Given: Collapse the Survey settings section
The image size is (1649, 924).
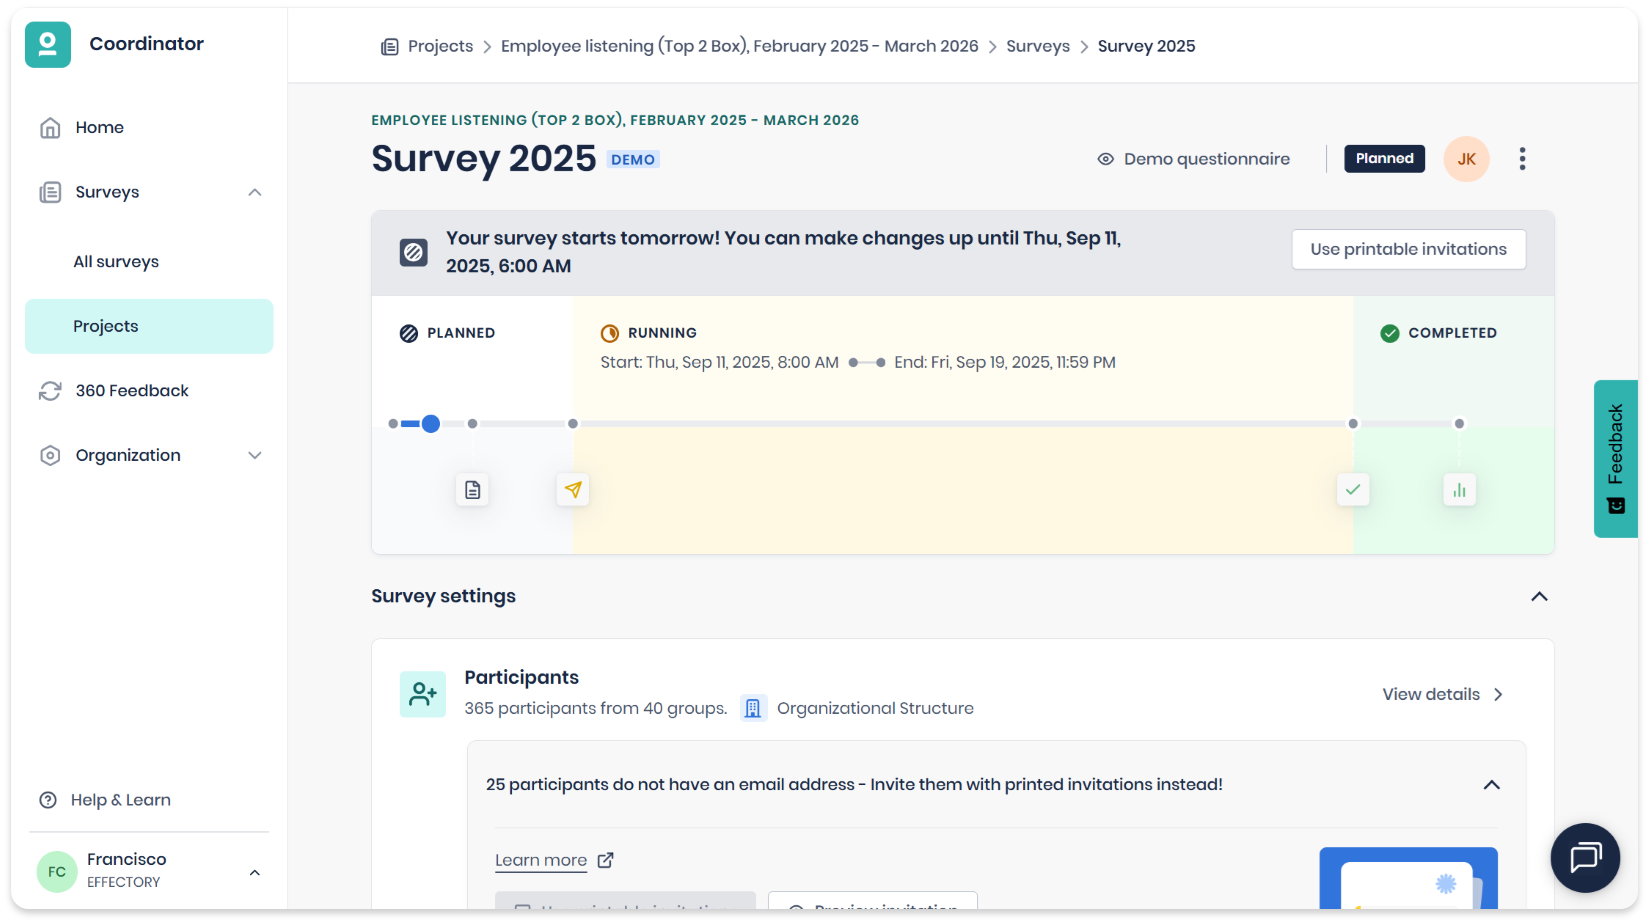Looking at the screenshot, I should tap(1538, 596).
